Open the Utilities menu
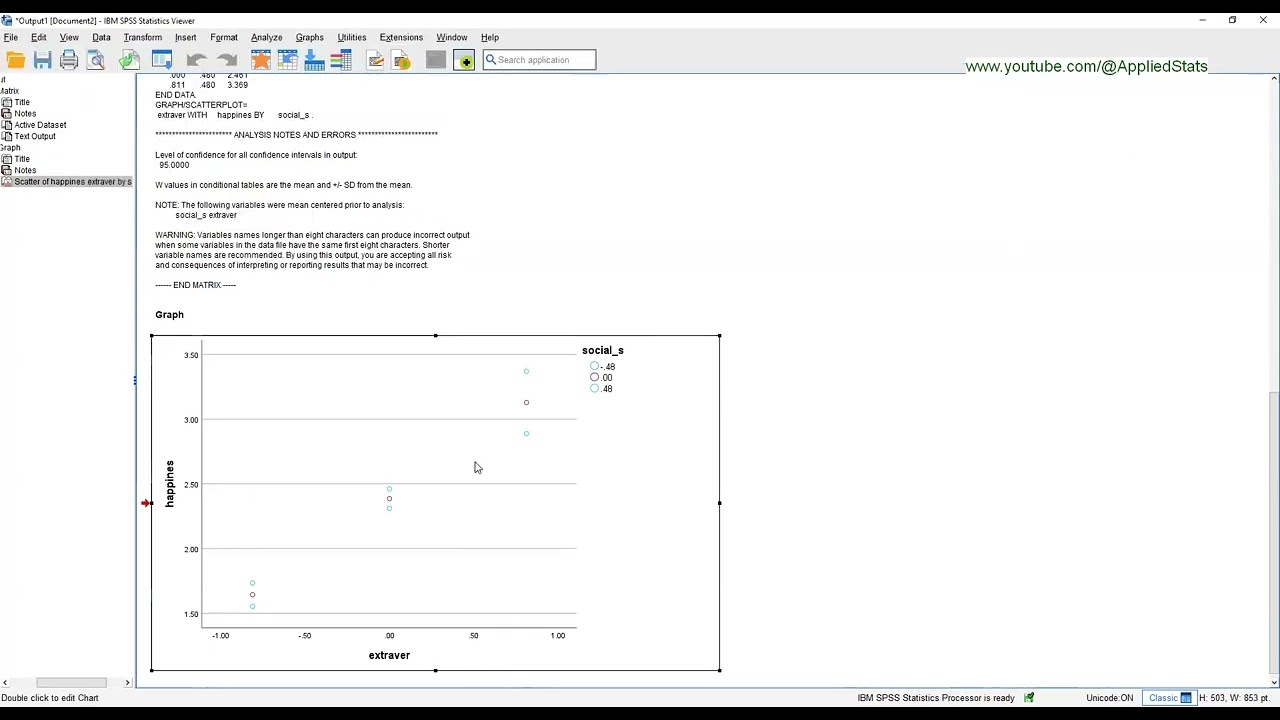Screen dimensions: 1280x720 [x=352, y=37]
